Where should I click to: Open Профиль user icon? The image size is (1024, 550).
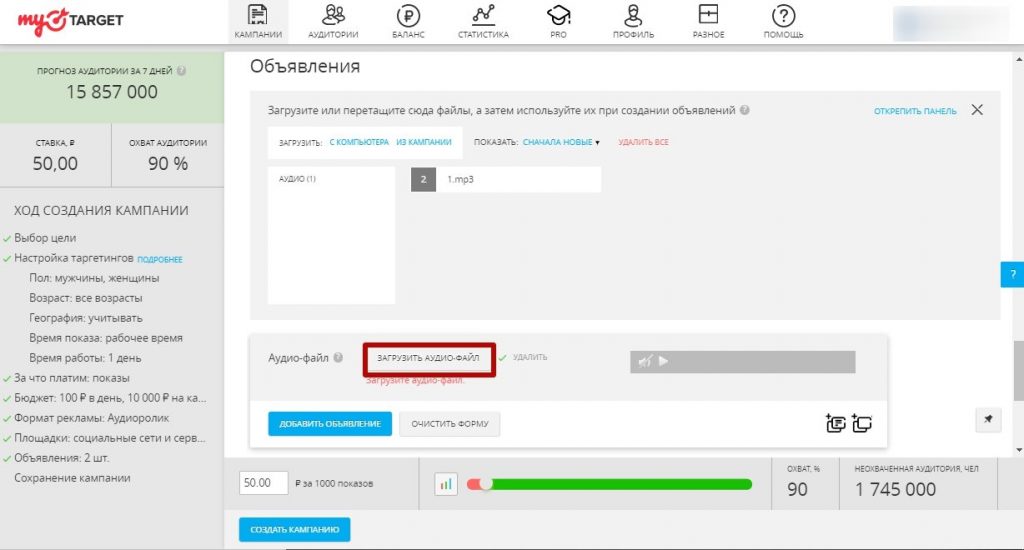coord(633,15)
